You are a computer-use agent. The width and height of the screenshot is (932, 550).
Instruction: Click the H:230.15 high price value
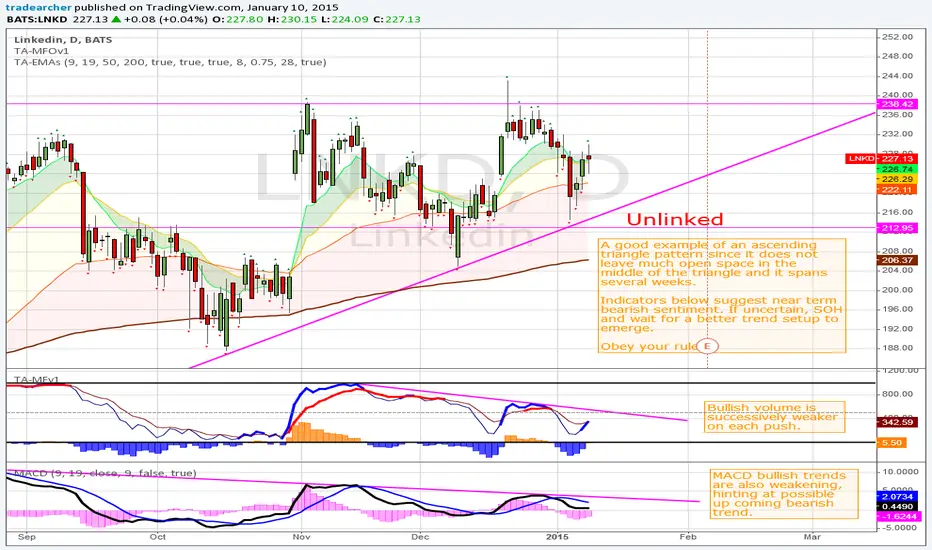[x=292, y=19]
